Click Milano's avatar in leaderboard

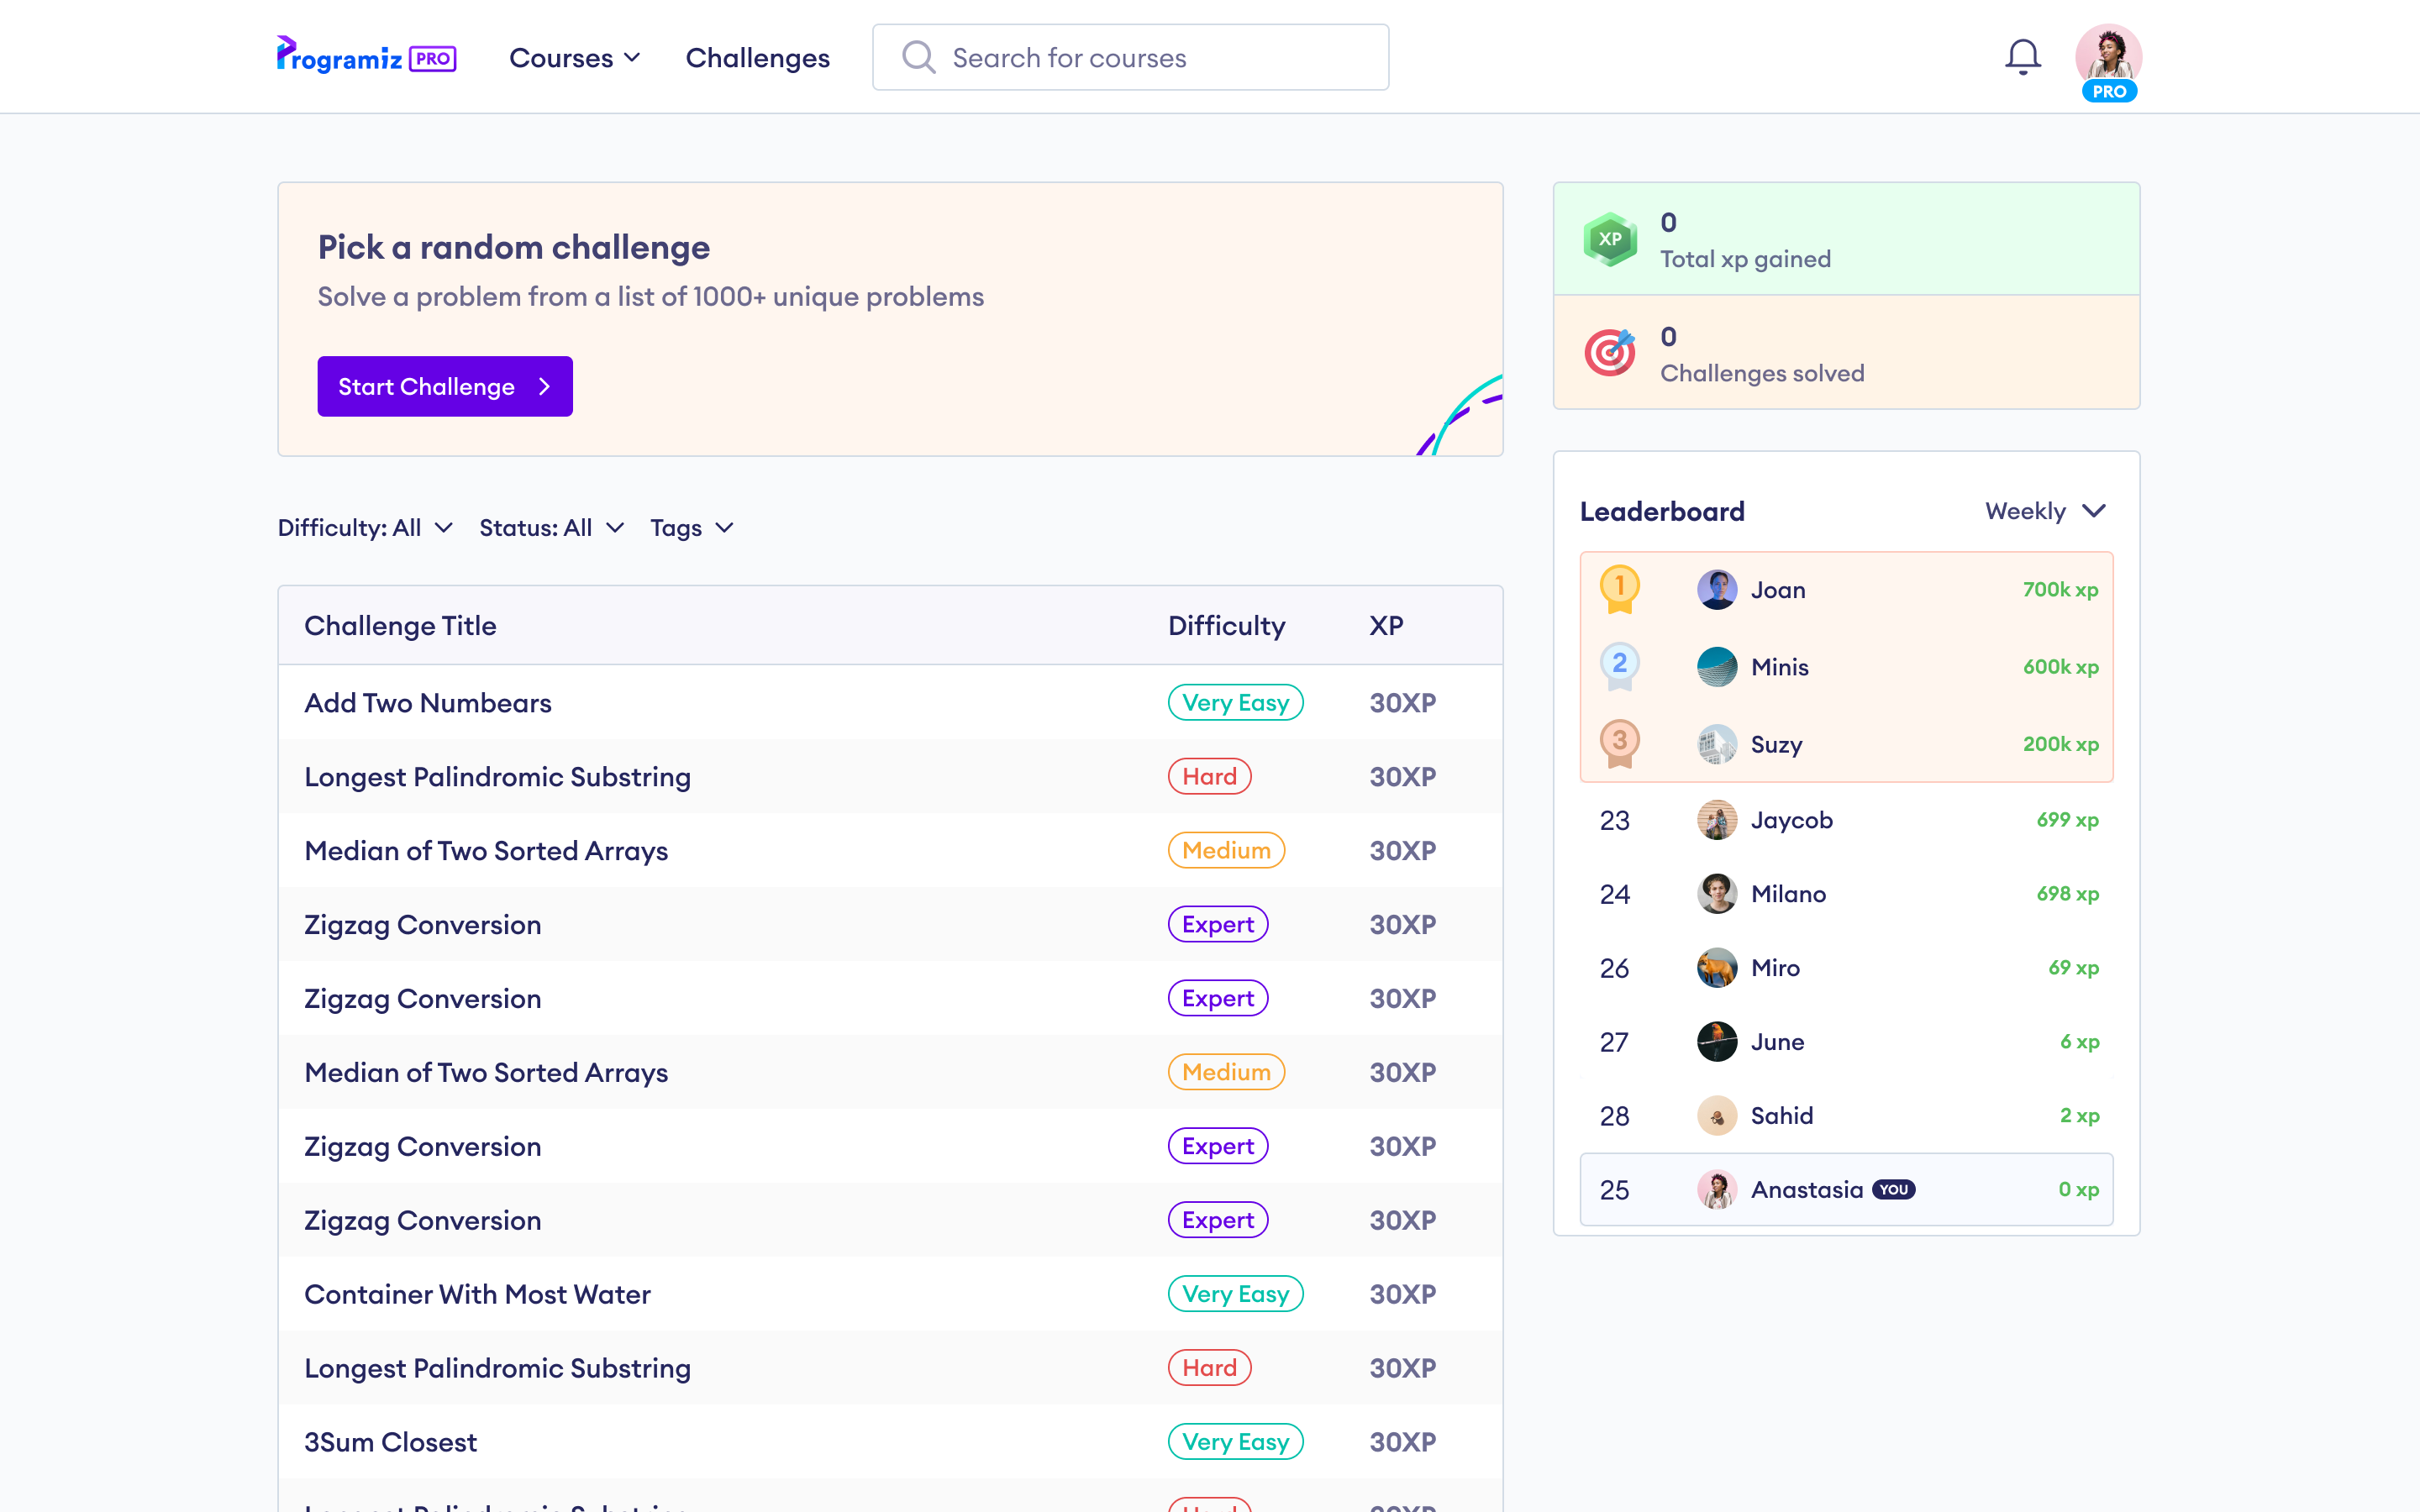coord(1717,894)
